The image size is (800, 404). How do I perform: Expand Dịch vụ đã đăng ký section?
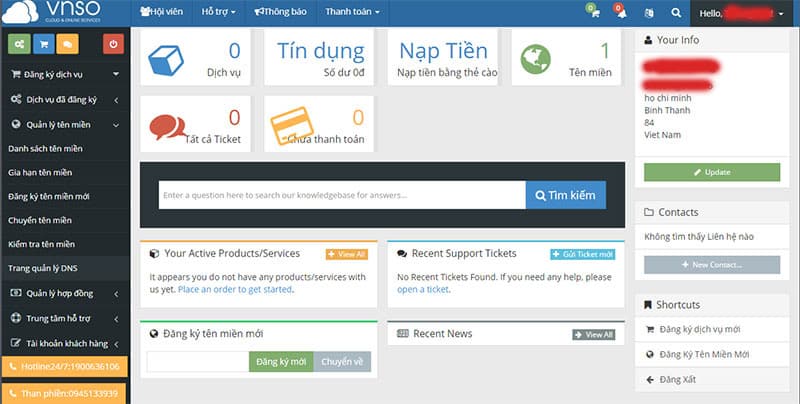coord(65,99)
